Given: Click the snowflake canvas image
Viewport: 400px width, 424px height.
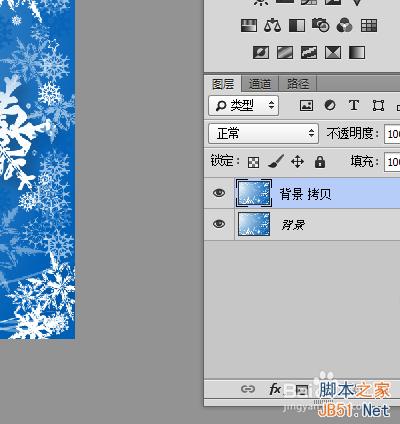Looking at the screenshot, I should (37, 170).
